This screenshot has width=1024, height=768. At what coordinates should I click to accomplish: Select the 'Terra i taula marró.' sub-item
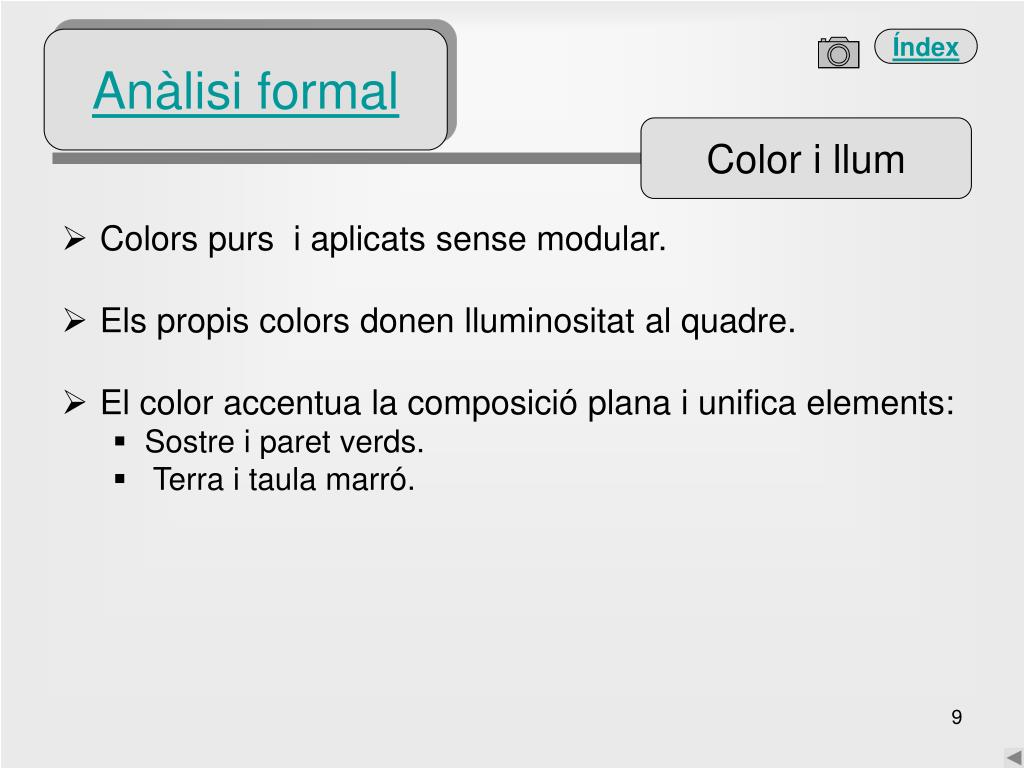pyautogui.click(x=283, y=479)
